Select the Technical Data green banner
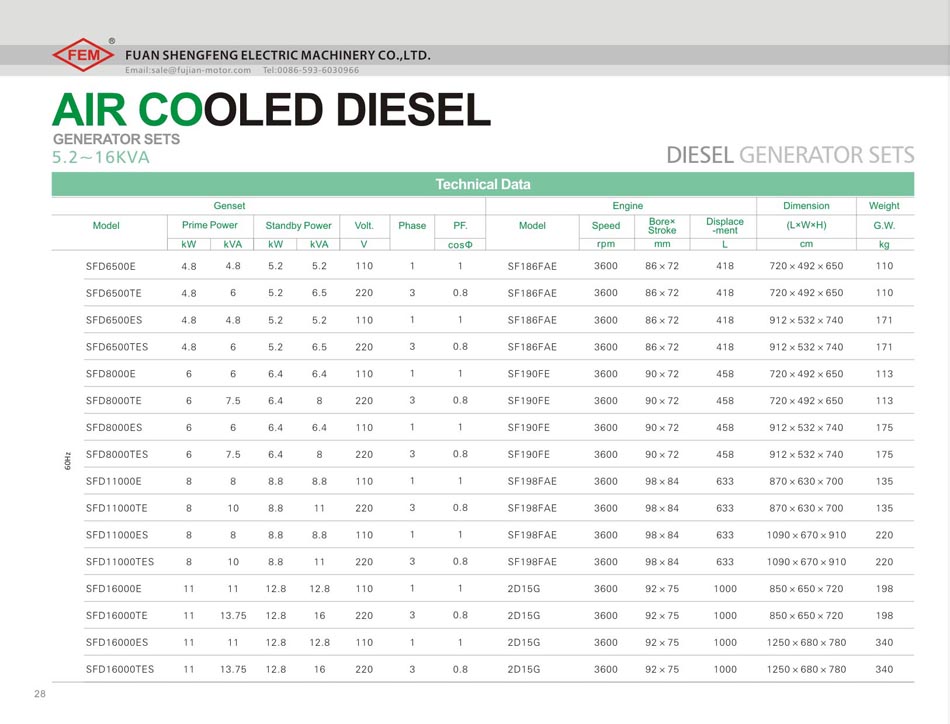The width and height of the screenshot is (950, 724). coord(483,184)
